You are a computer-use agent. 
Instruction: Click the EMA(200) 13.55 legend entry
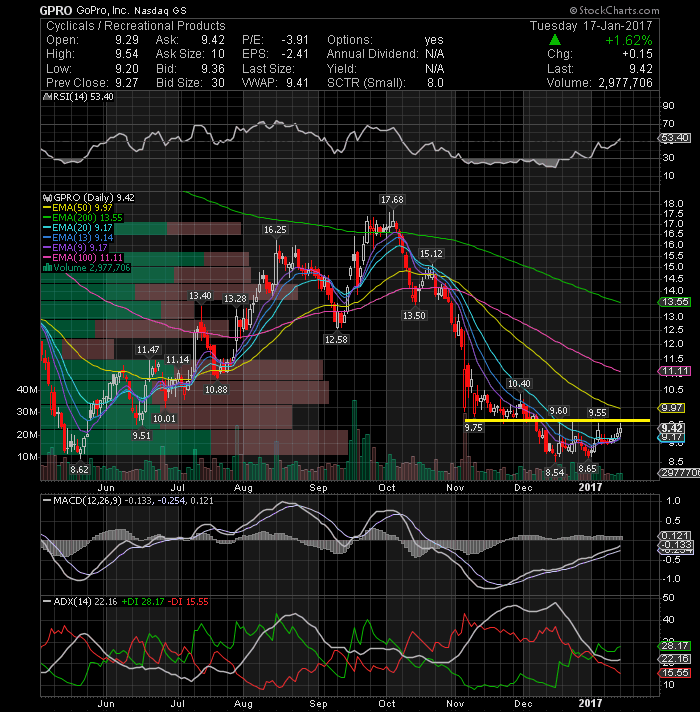(83, 218)
